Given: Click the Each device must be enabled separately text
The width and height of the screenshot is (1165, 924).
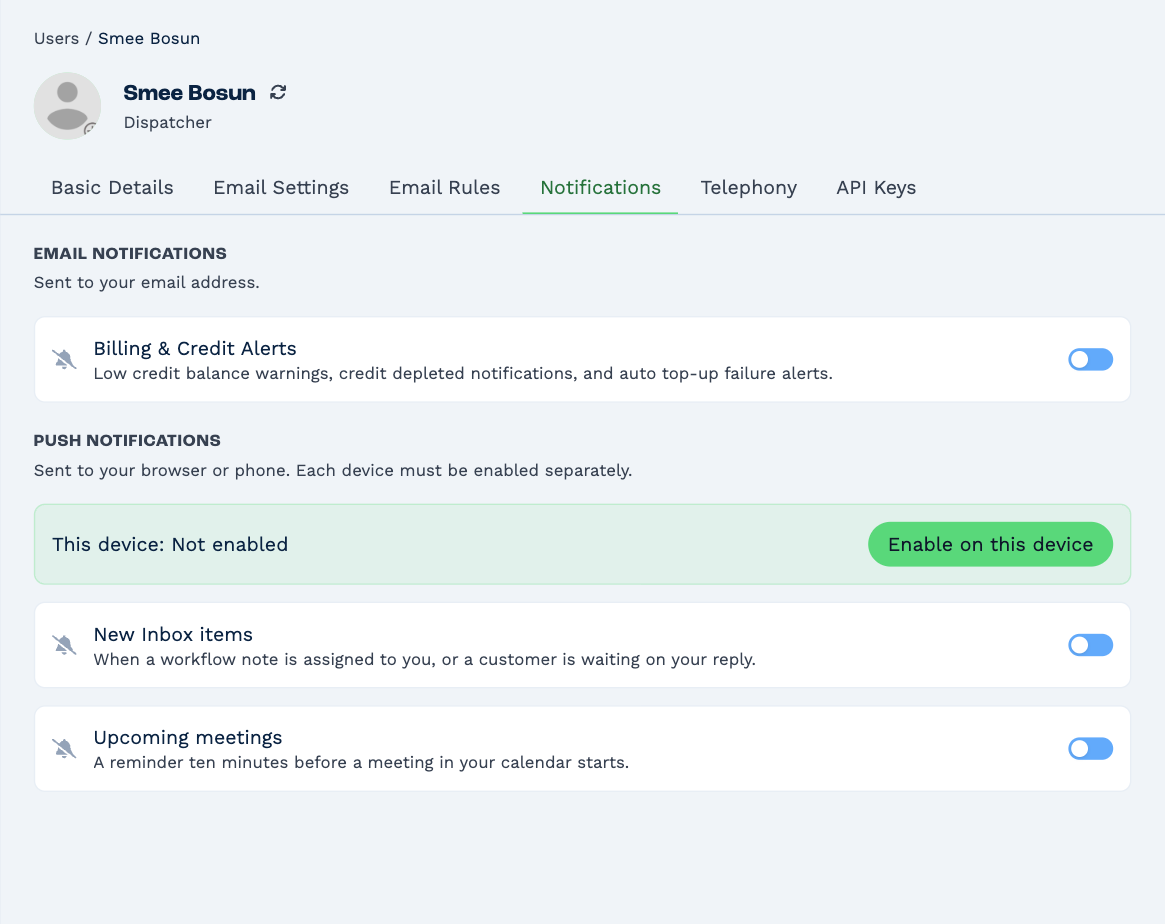Looking at the screenshot, I should [x=464, y=471].
